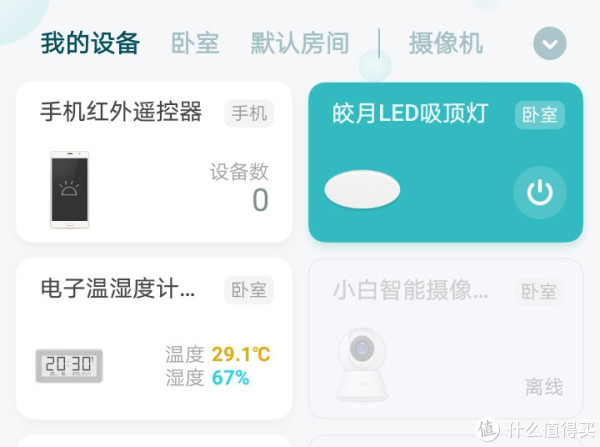Switch to the 卧室 tab
The image size is (600, 447).
click(195, 43)
